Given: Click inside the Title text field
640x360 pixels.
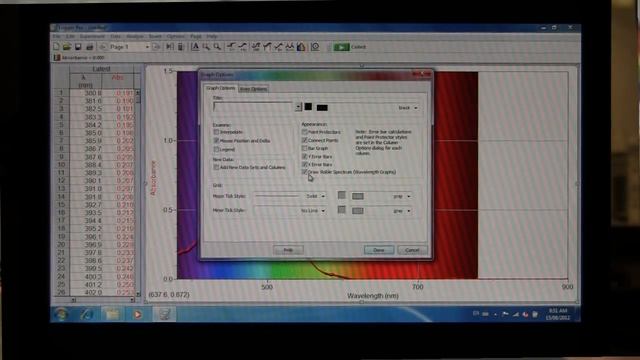Looking at the screenshot, I should click(253, 107).
